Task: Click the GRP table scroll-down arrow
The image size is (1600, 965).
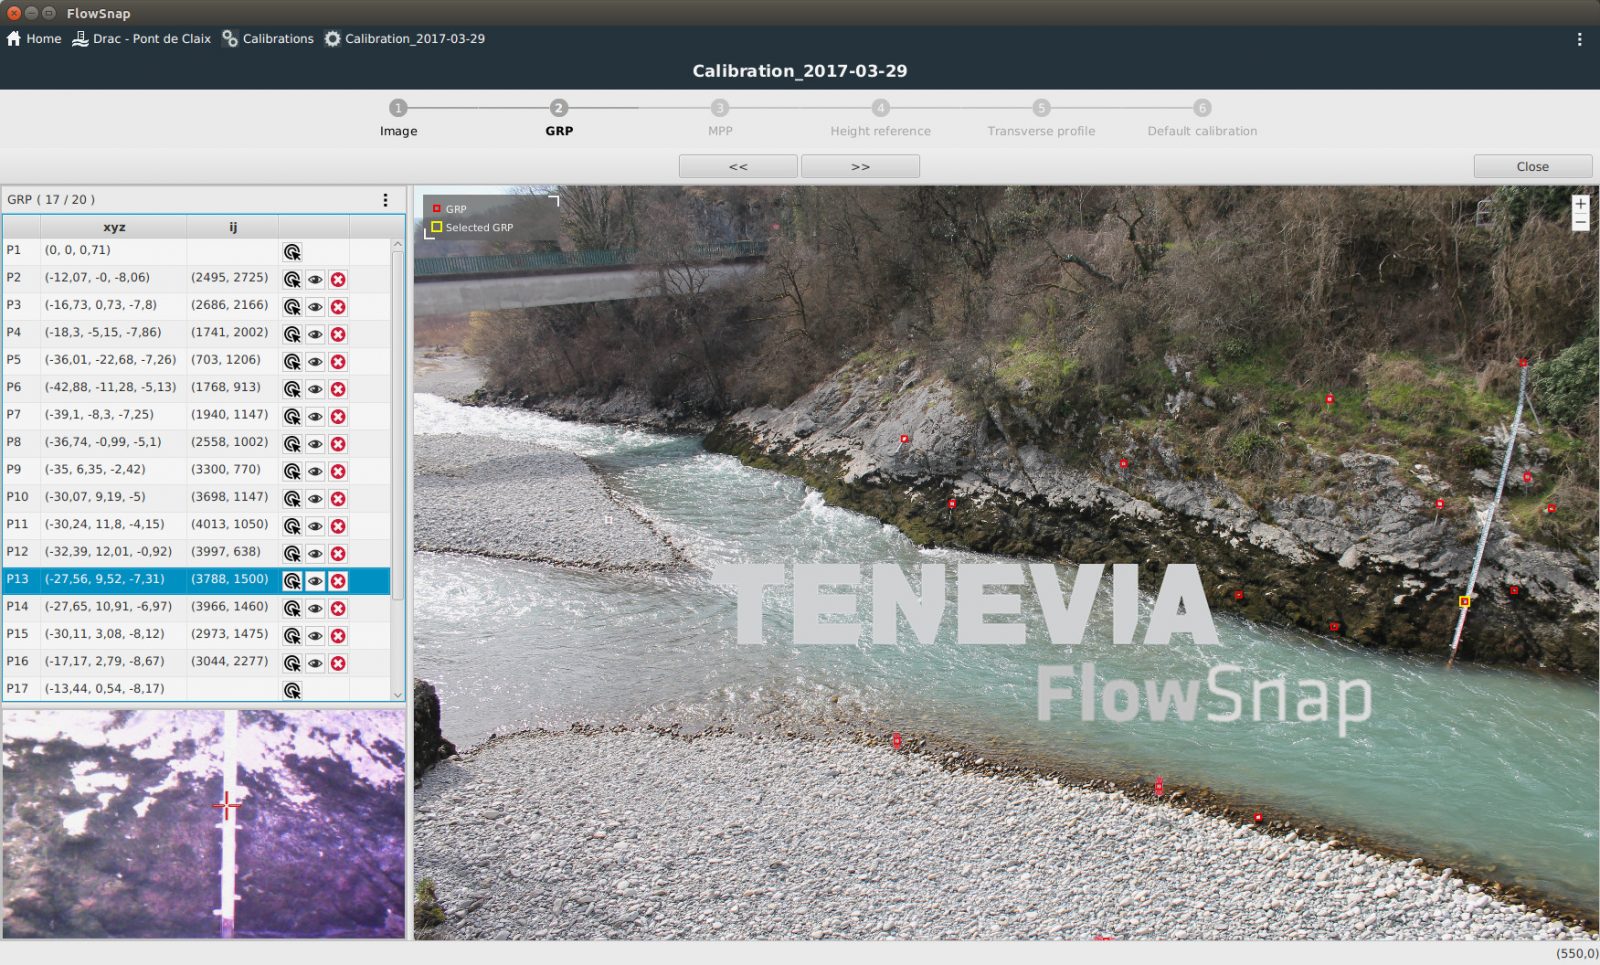Action: 397,694
